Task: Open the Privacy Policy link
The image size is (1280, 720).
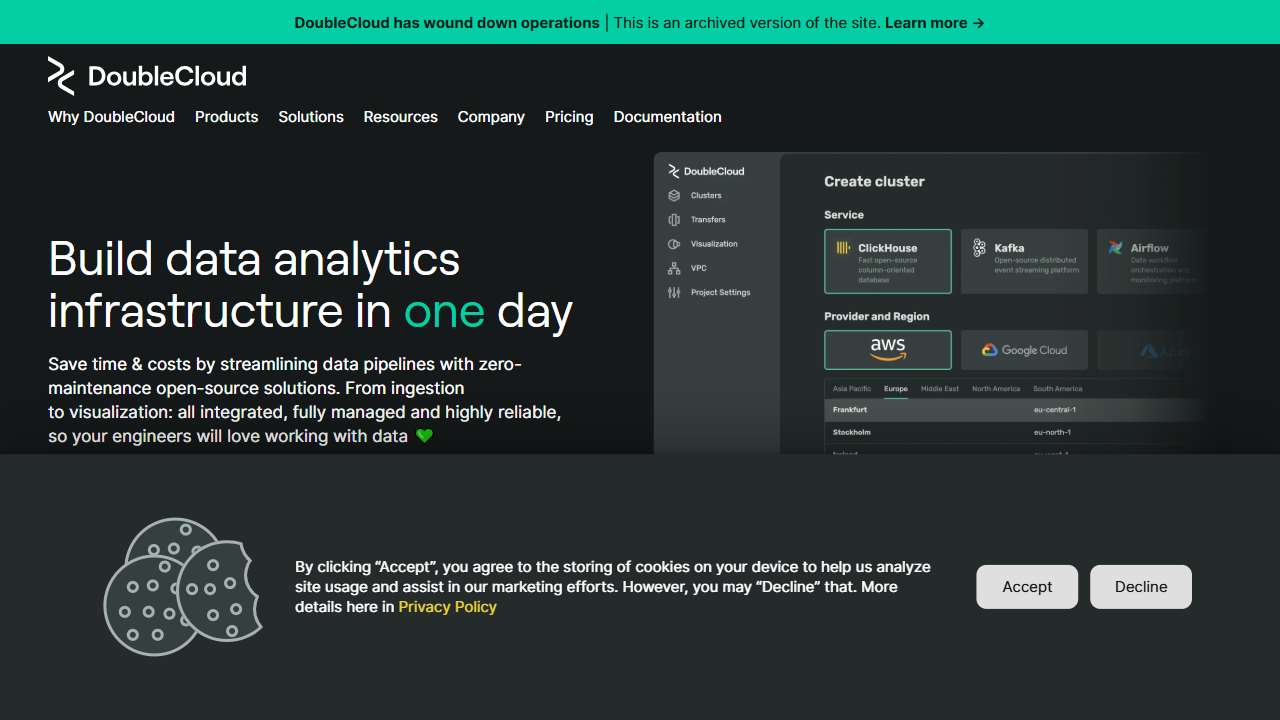Action: click(447, 607)
